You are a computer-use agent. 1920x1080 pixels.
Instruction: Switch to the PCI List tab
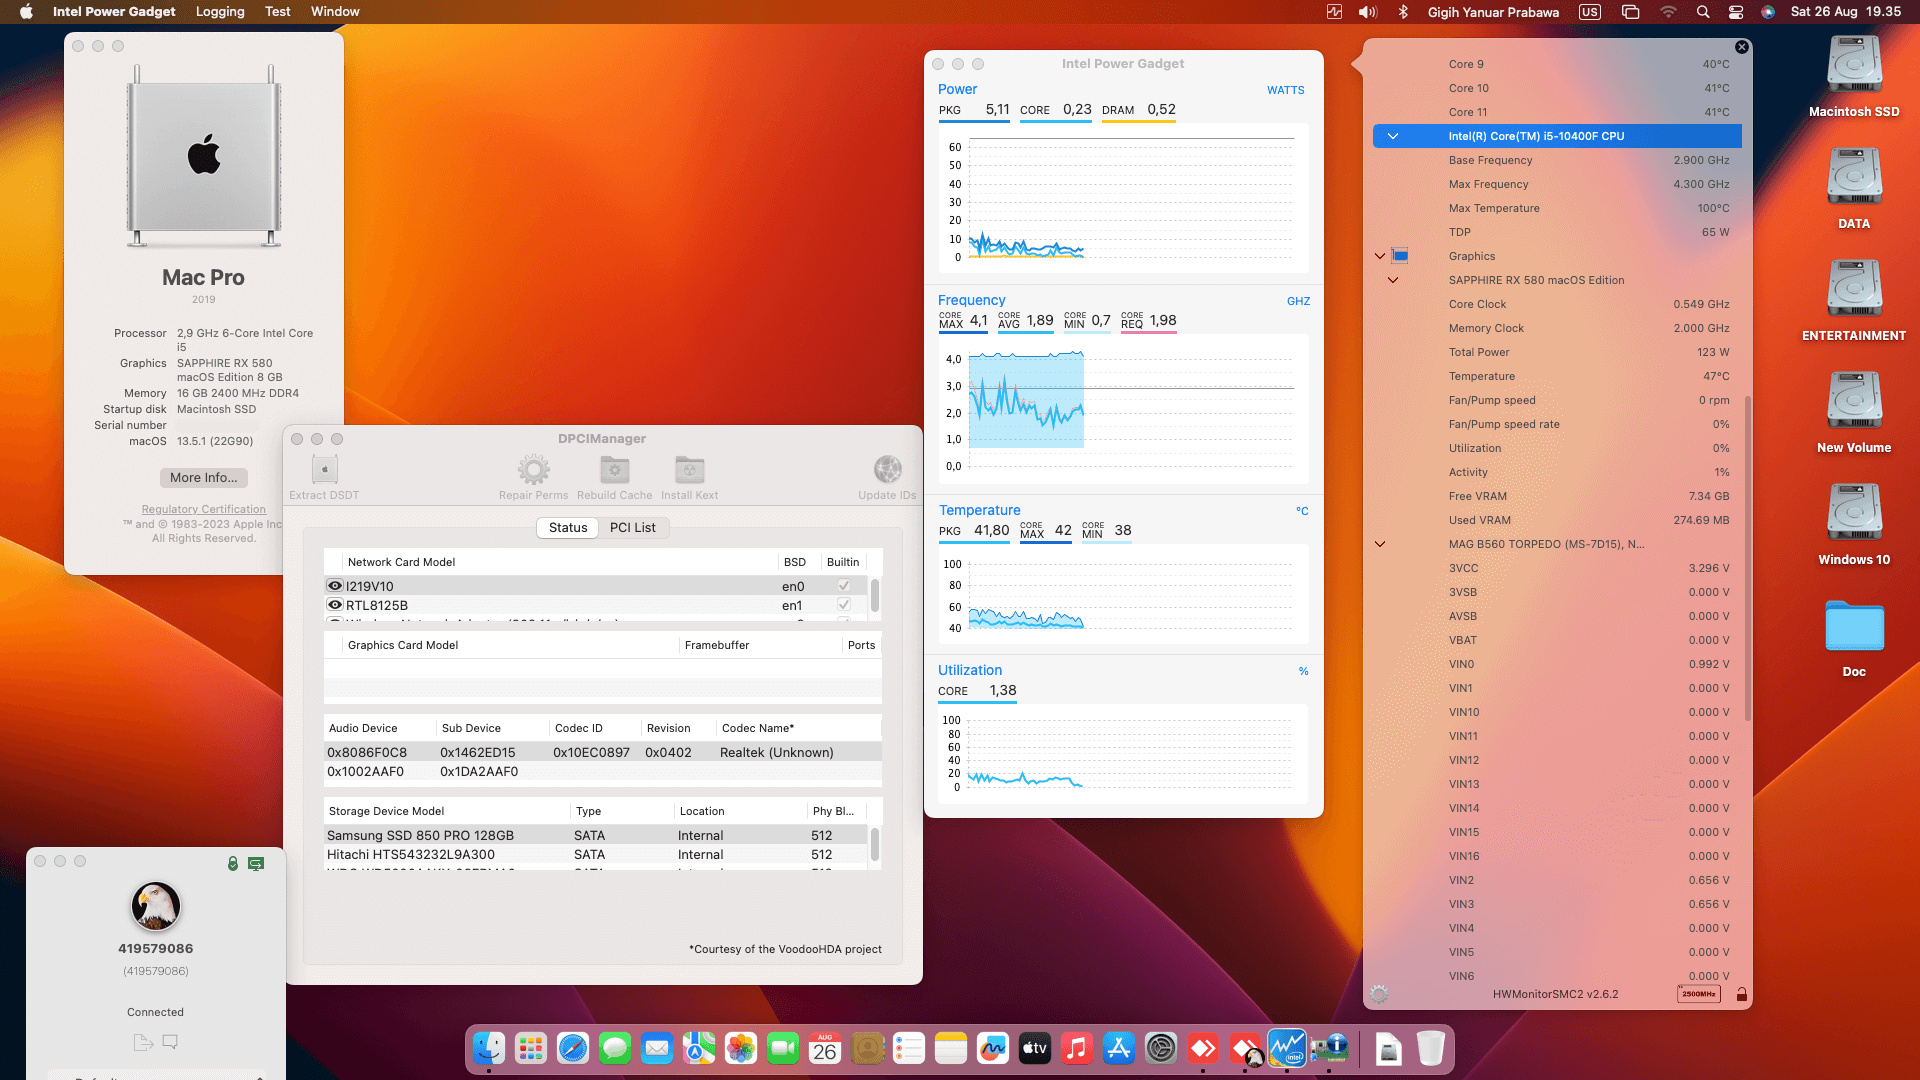coord(633,527)
